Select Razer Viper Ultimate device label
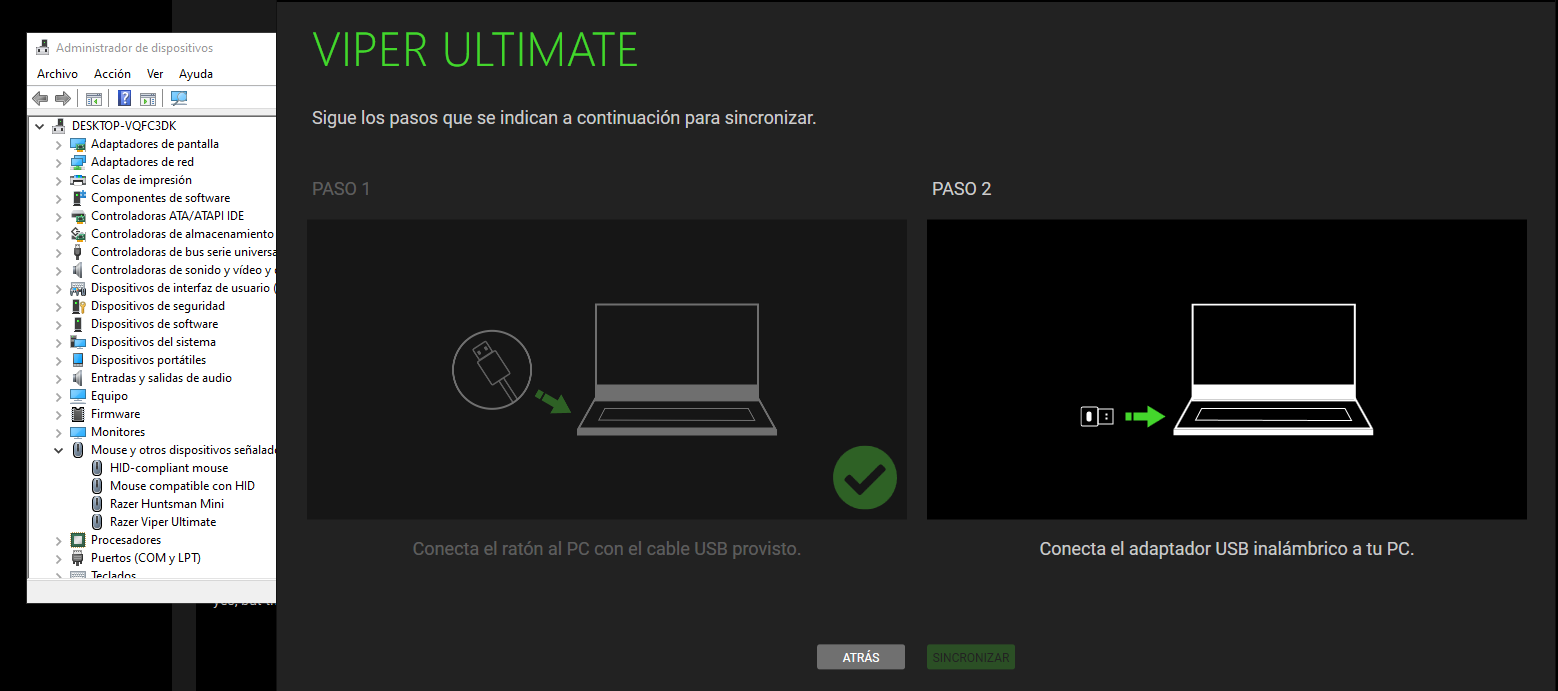The image size is (1558, 691). pos(163,522)
